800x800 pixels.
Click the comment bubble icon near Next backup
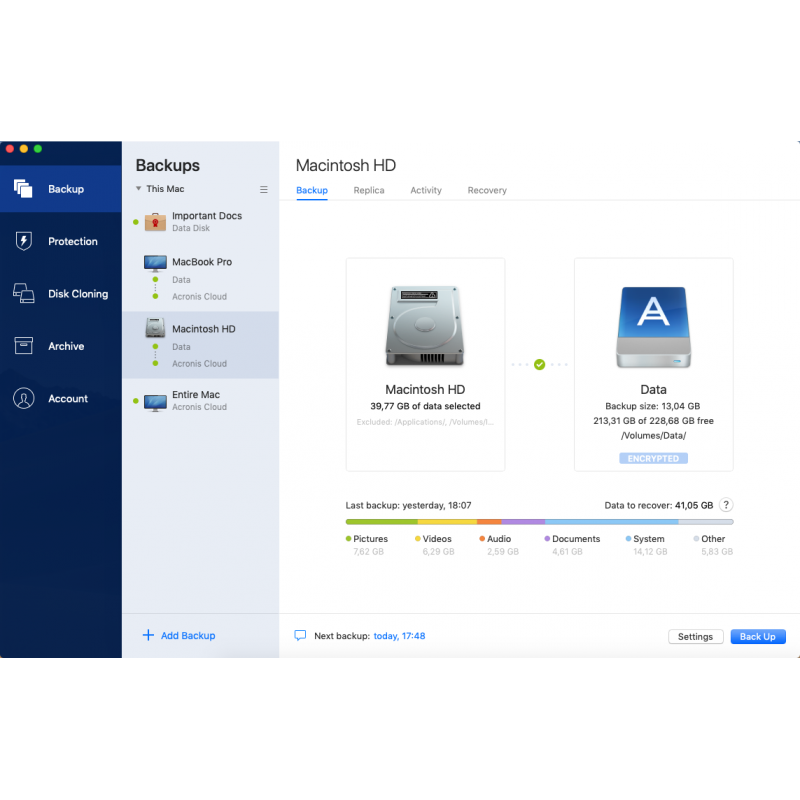click(x=300, y=636)
